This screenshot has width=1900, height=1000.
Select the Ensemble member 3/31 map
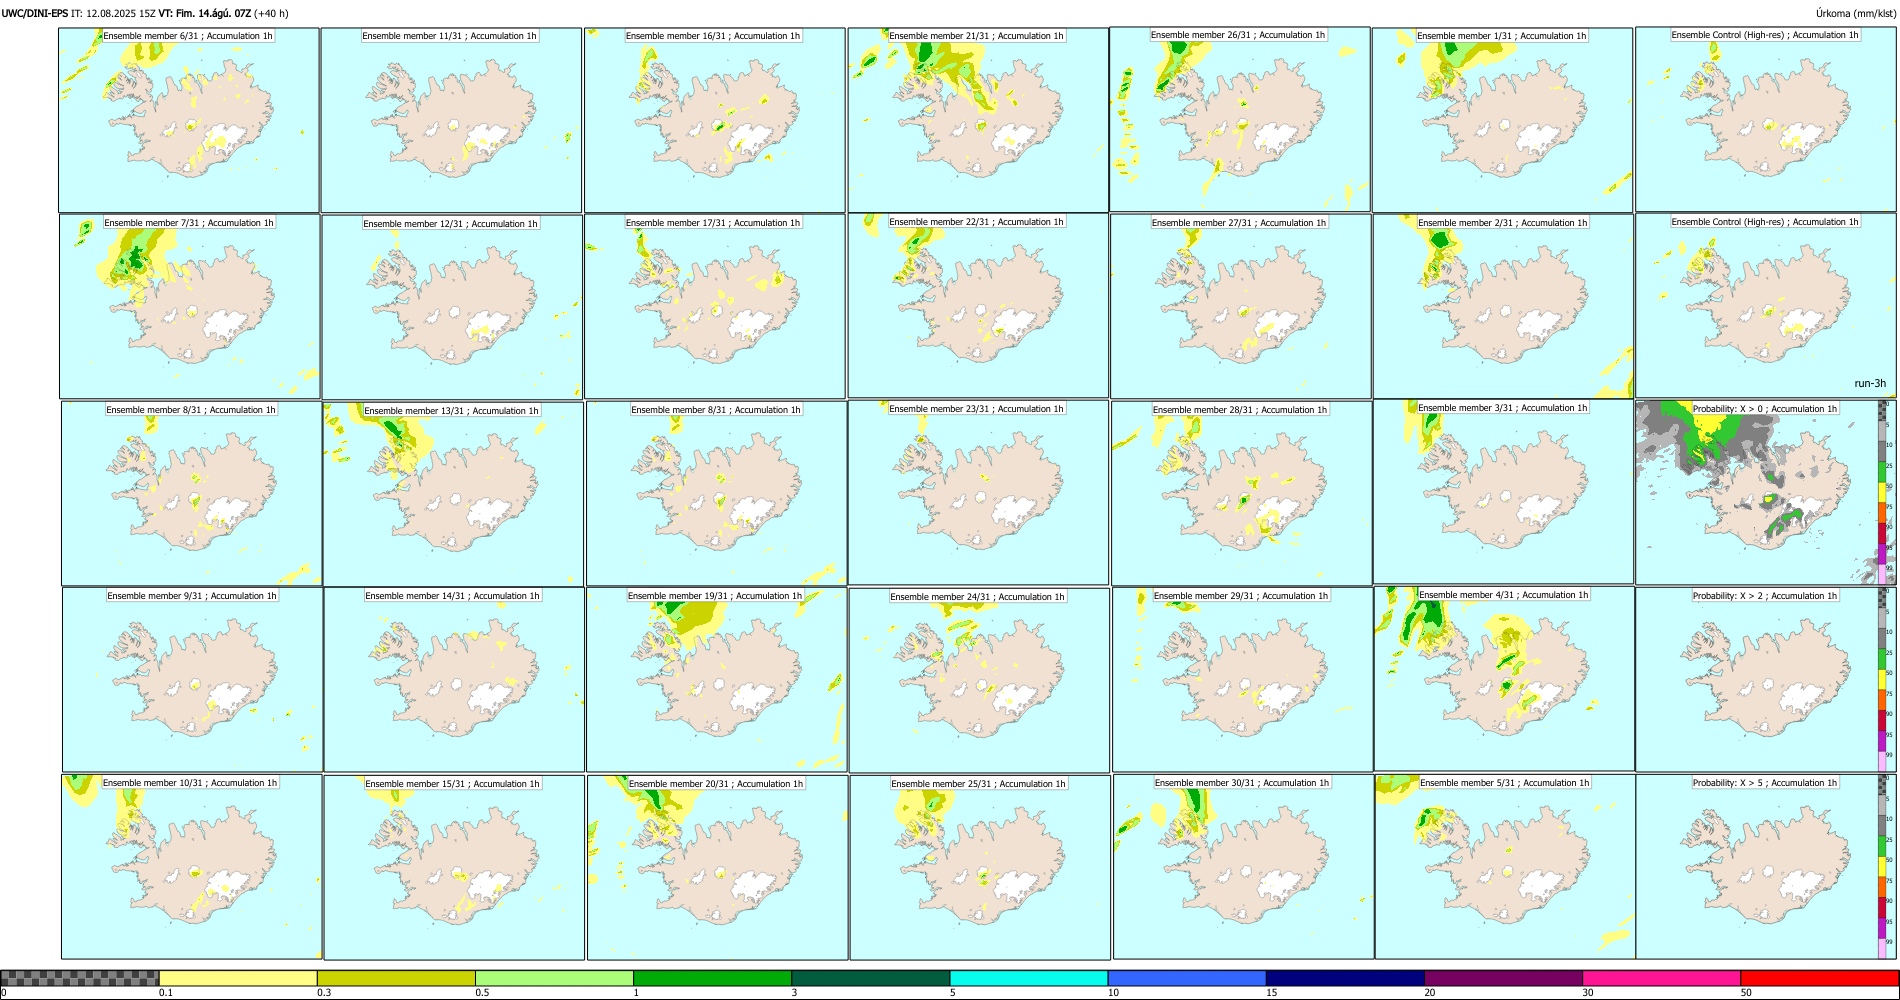click(x=1503, y=492)
